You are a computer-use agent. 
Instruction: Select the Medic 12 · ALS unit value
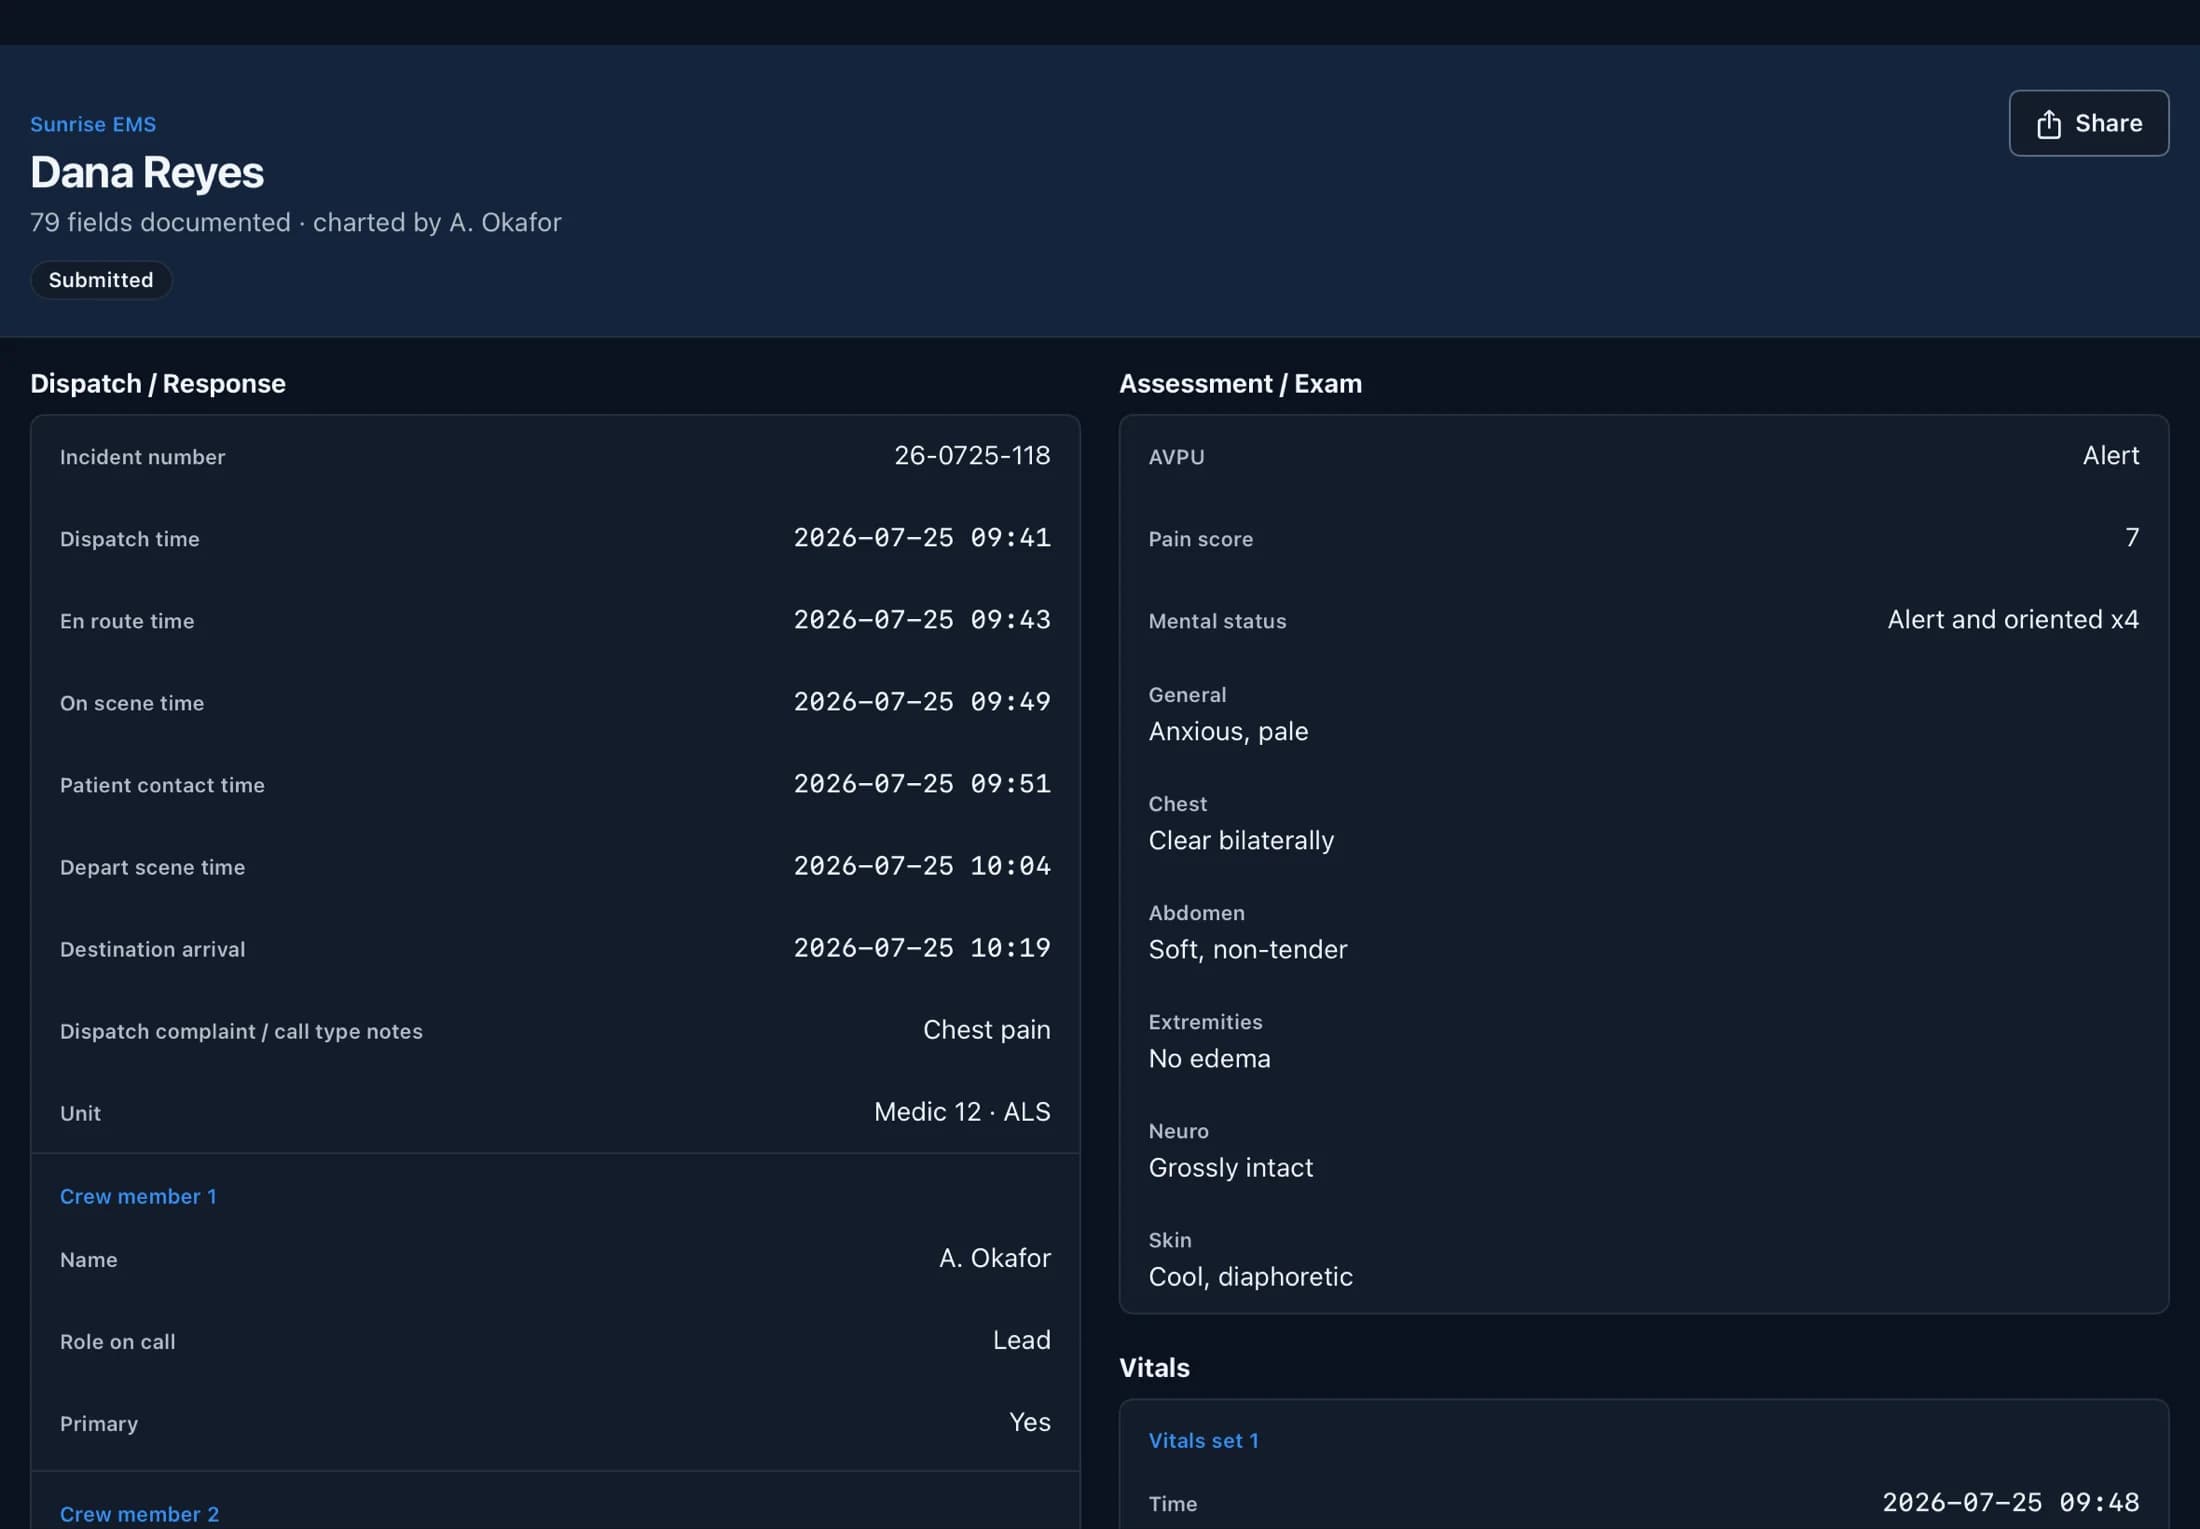tap(962, 1111)
